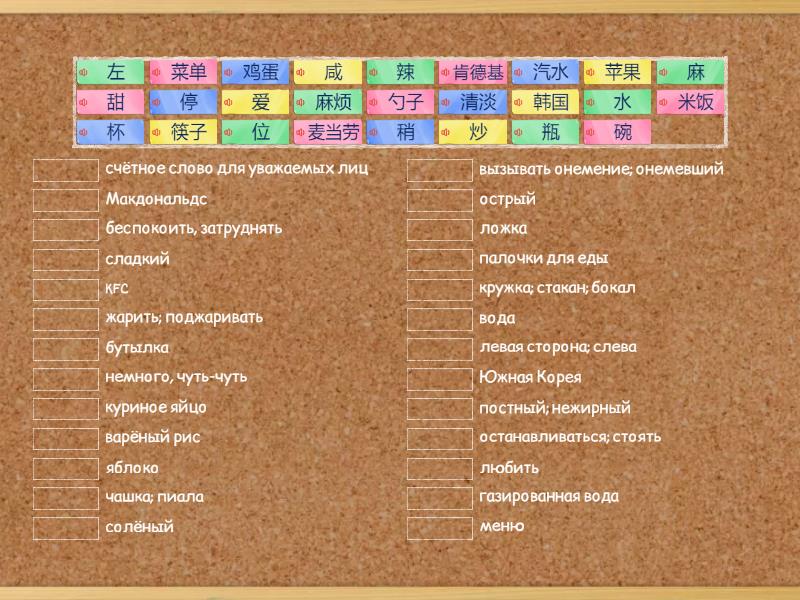Play audio for the 瓶 tile
Viewport: 800px width, 600px height.
click(x=518, y=133)
